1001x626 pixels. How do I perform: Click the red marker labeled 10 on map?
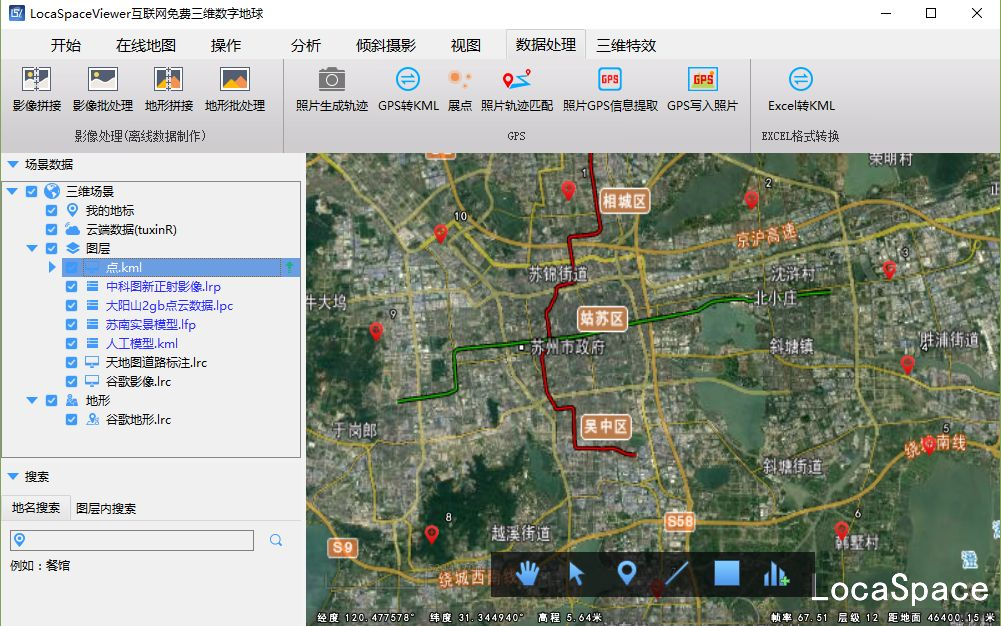(x=440, y=233)
